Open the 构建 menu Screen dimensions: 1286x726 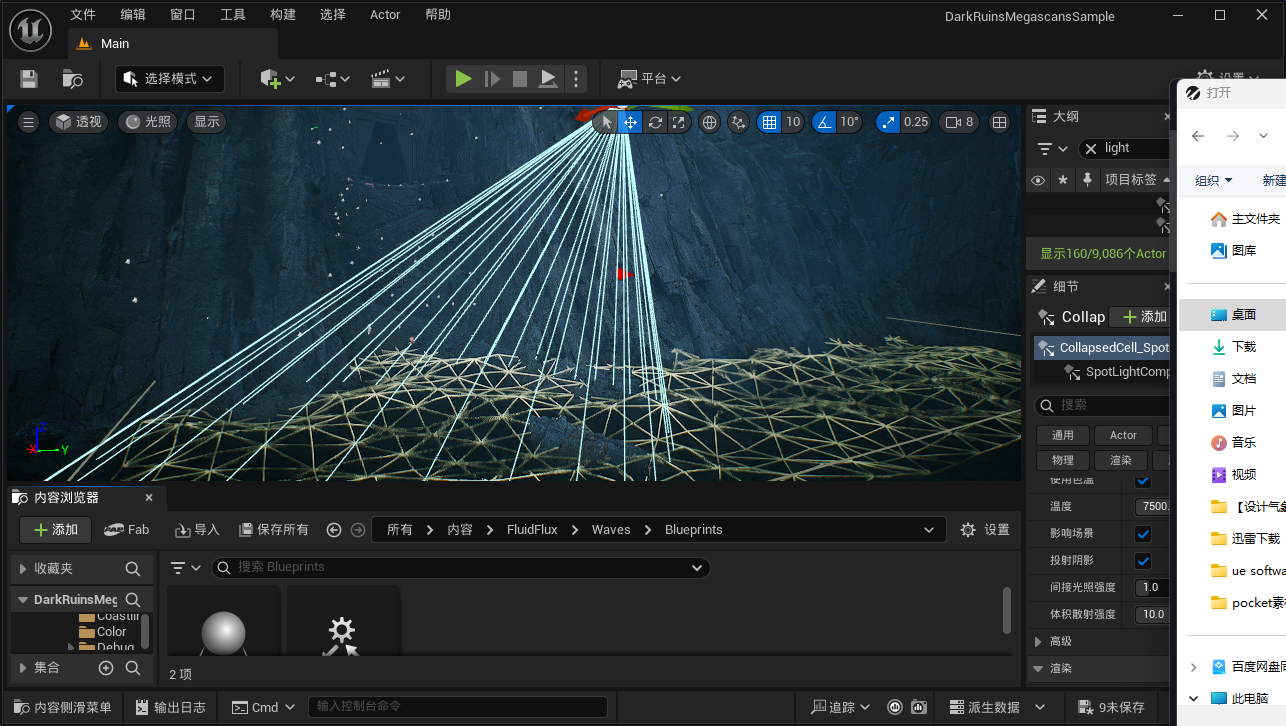click(283, 15)
